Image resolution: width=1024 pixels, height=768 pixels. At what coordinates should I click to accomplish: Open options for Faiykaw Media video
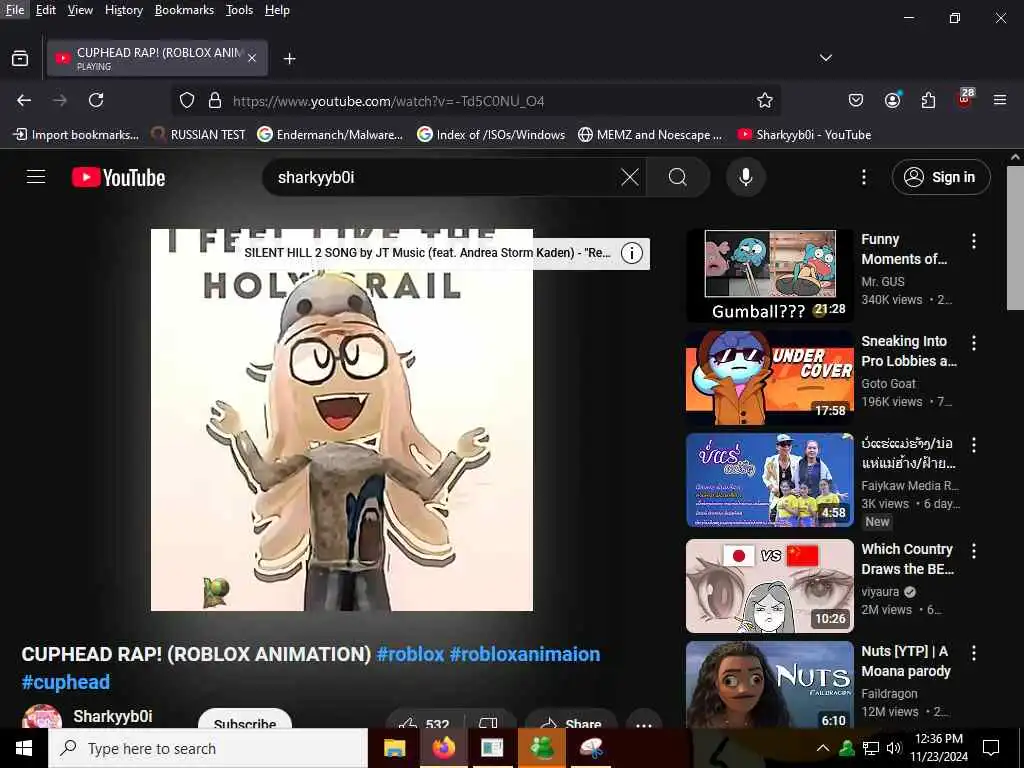click(974, 445)
